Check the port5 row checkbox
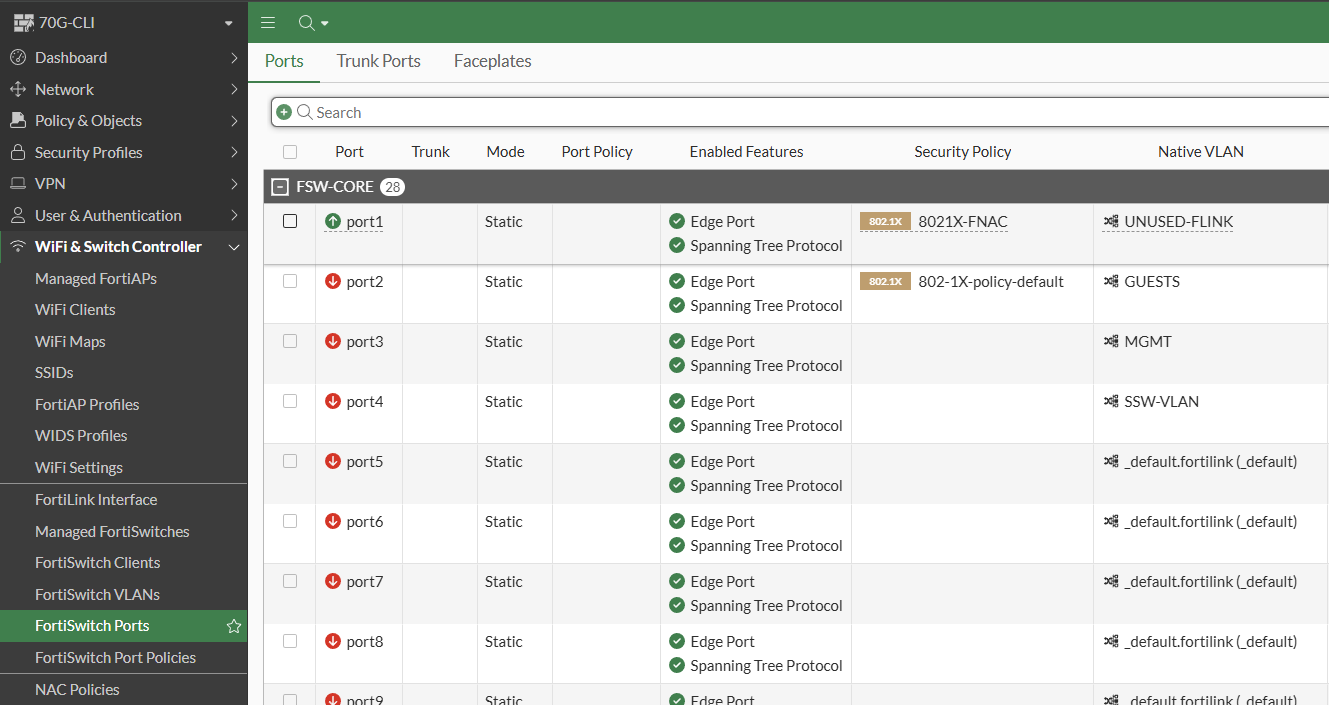This screenshot has height=705, width=1329. coord(290,461)
